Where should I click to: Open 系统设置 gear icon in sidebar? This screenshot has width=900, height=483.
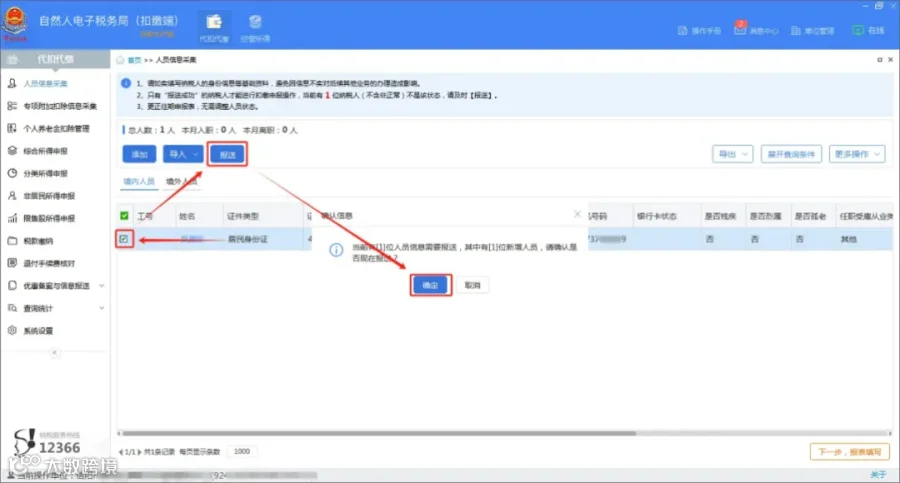click(12, 330)
